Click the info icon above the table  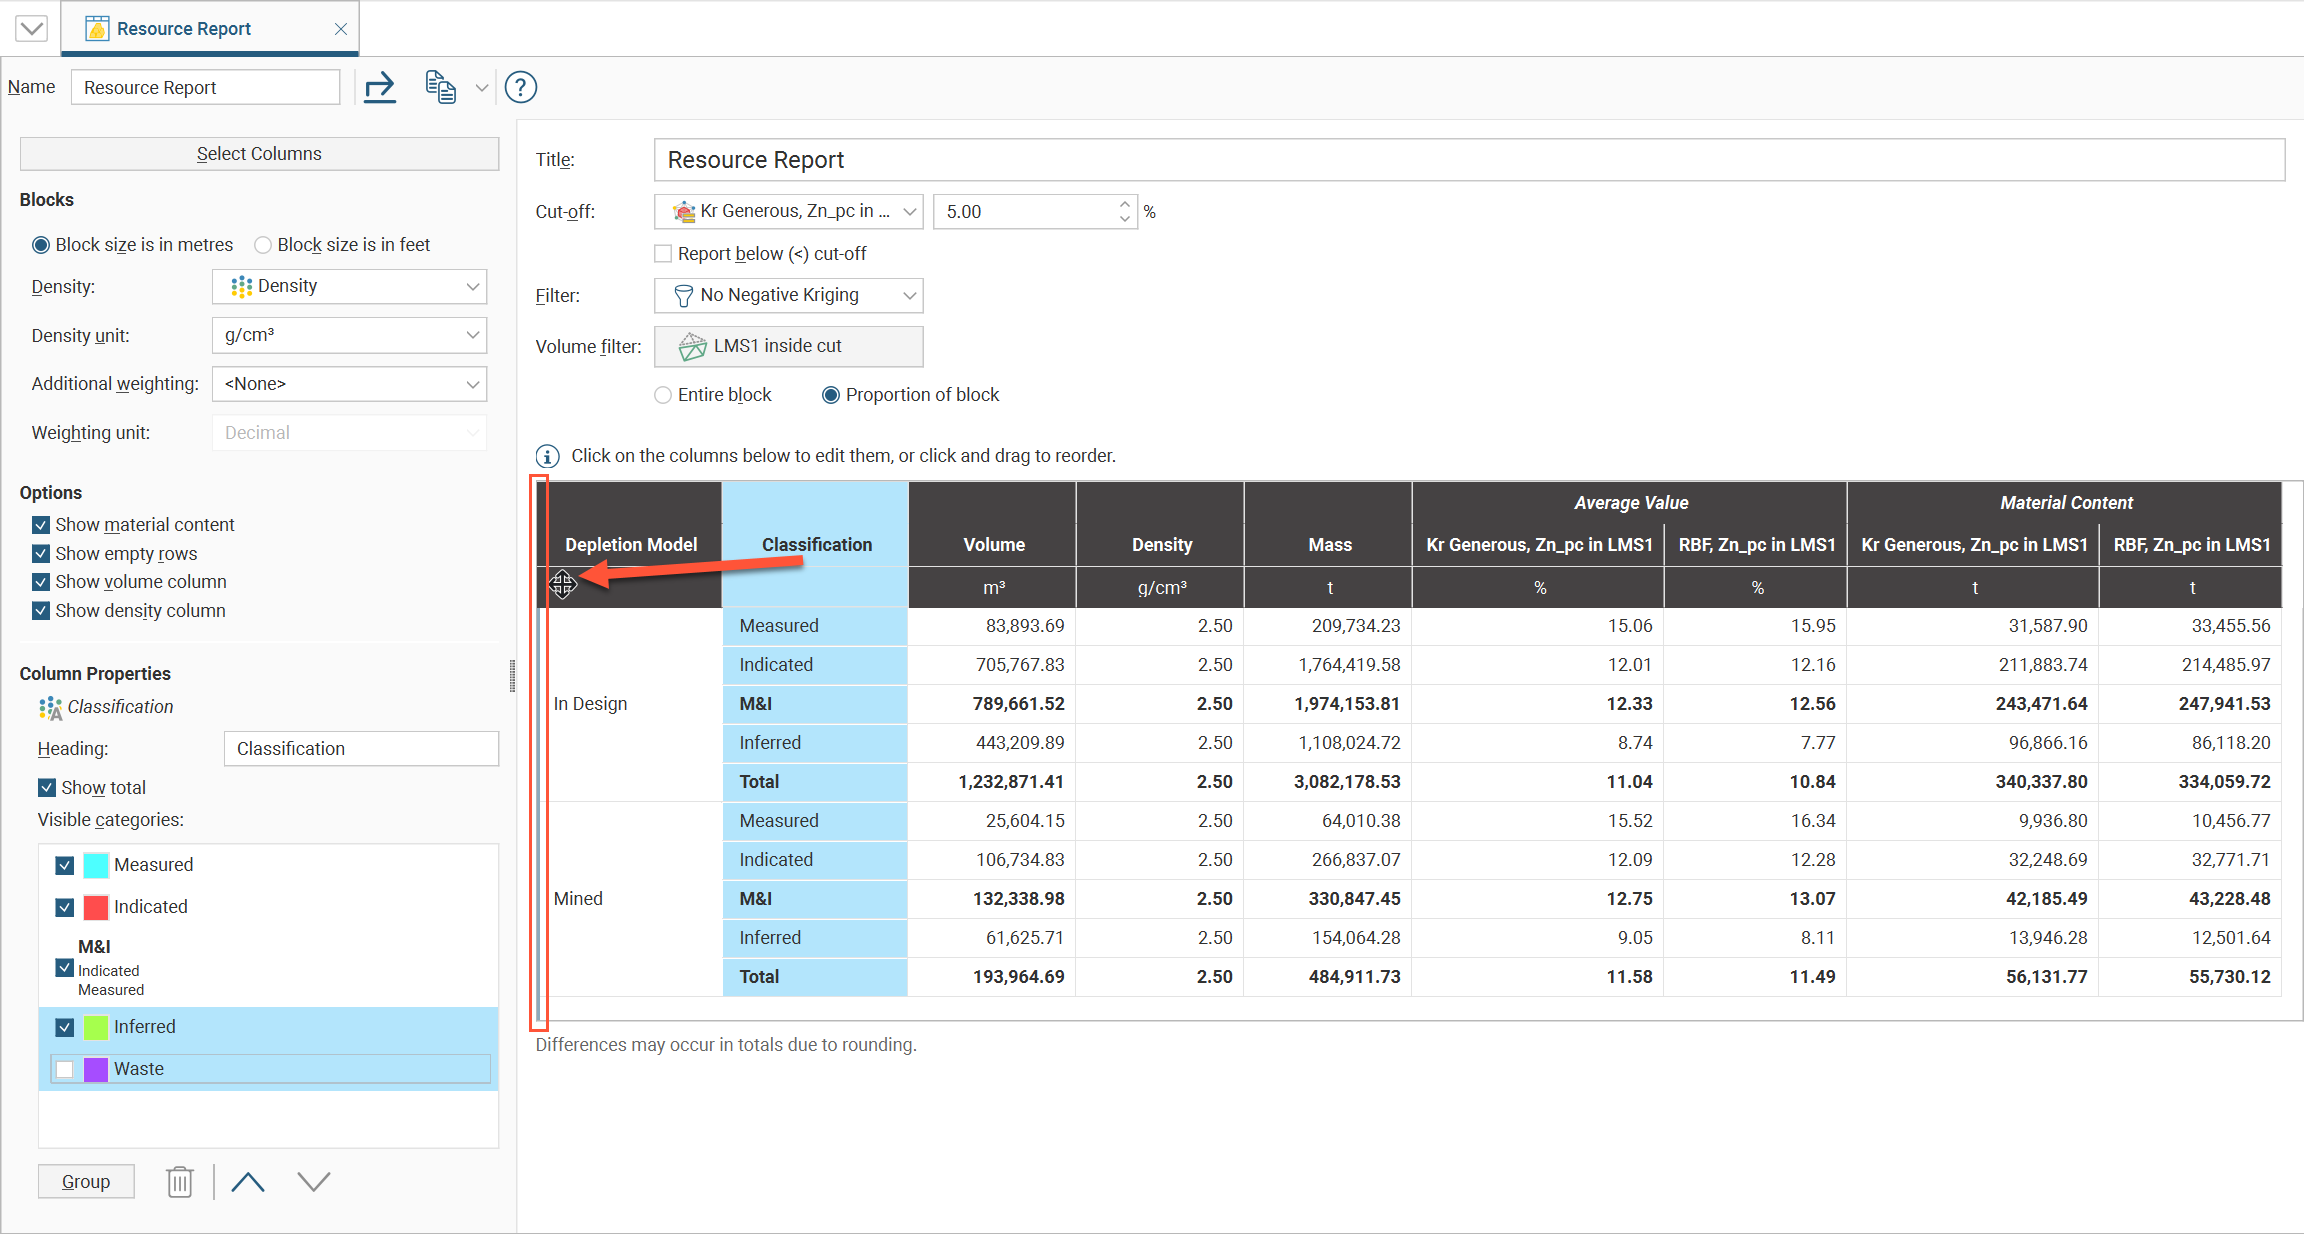[547, 456]
